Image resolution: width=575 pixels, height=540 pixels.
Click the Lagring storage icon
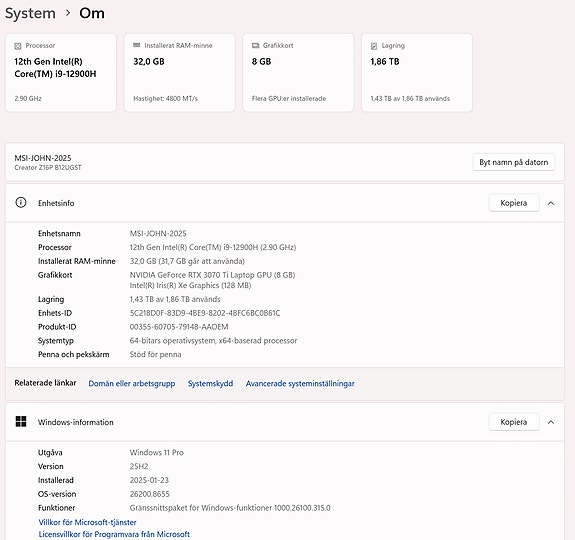(x=374, y=46)
